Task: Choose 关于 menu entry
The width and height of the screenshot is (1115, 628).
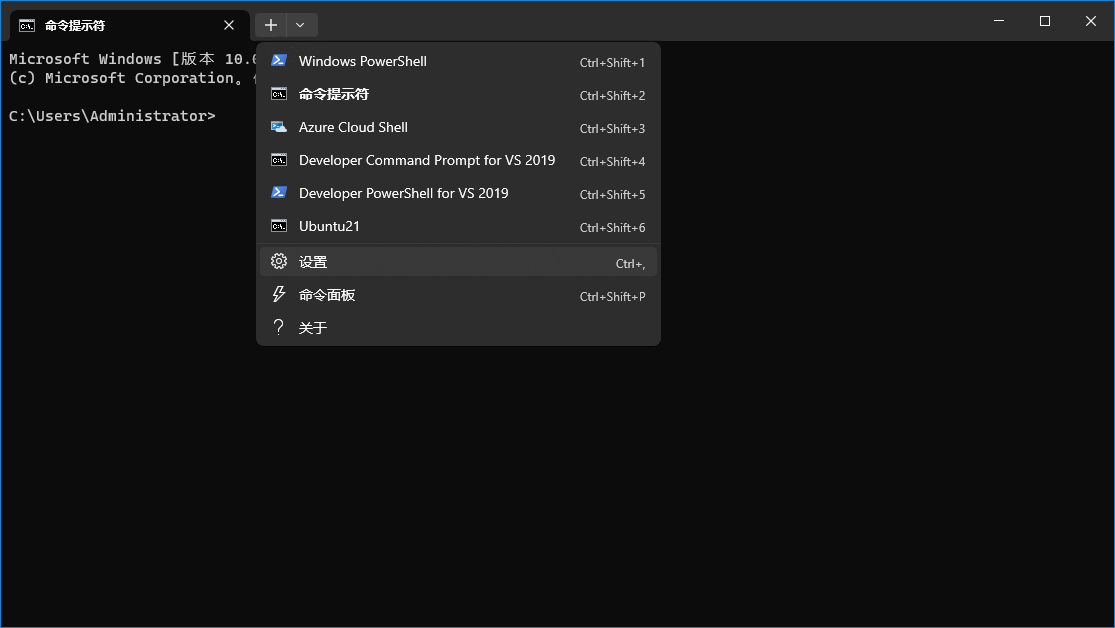Action: [458, 328]
